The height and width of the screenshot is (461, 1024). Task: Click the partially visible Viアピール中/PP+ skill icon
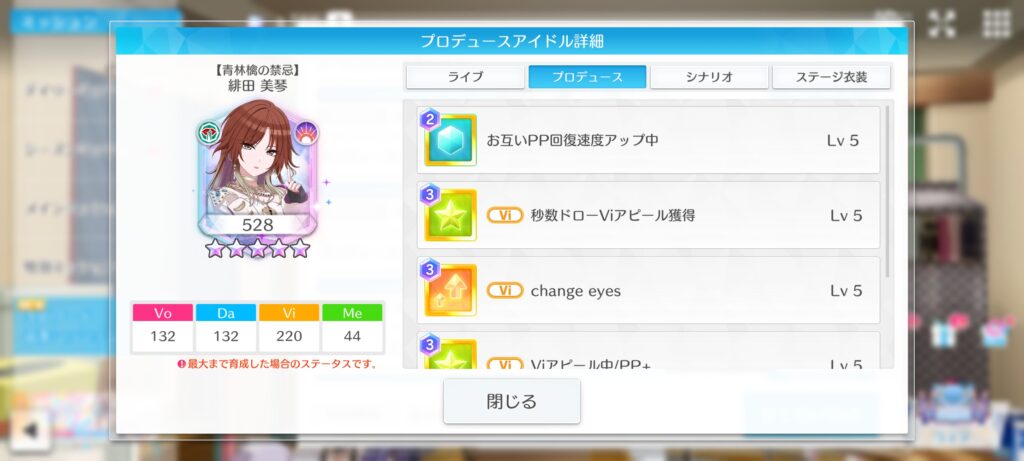tap(450, 353)
